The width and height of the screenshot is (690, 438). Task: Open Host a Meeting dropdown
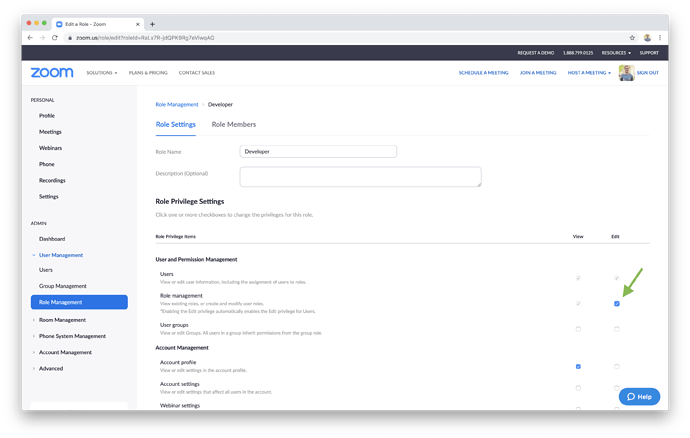(x=589, y=73)
